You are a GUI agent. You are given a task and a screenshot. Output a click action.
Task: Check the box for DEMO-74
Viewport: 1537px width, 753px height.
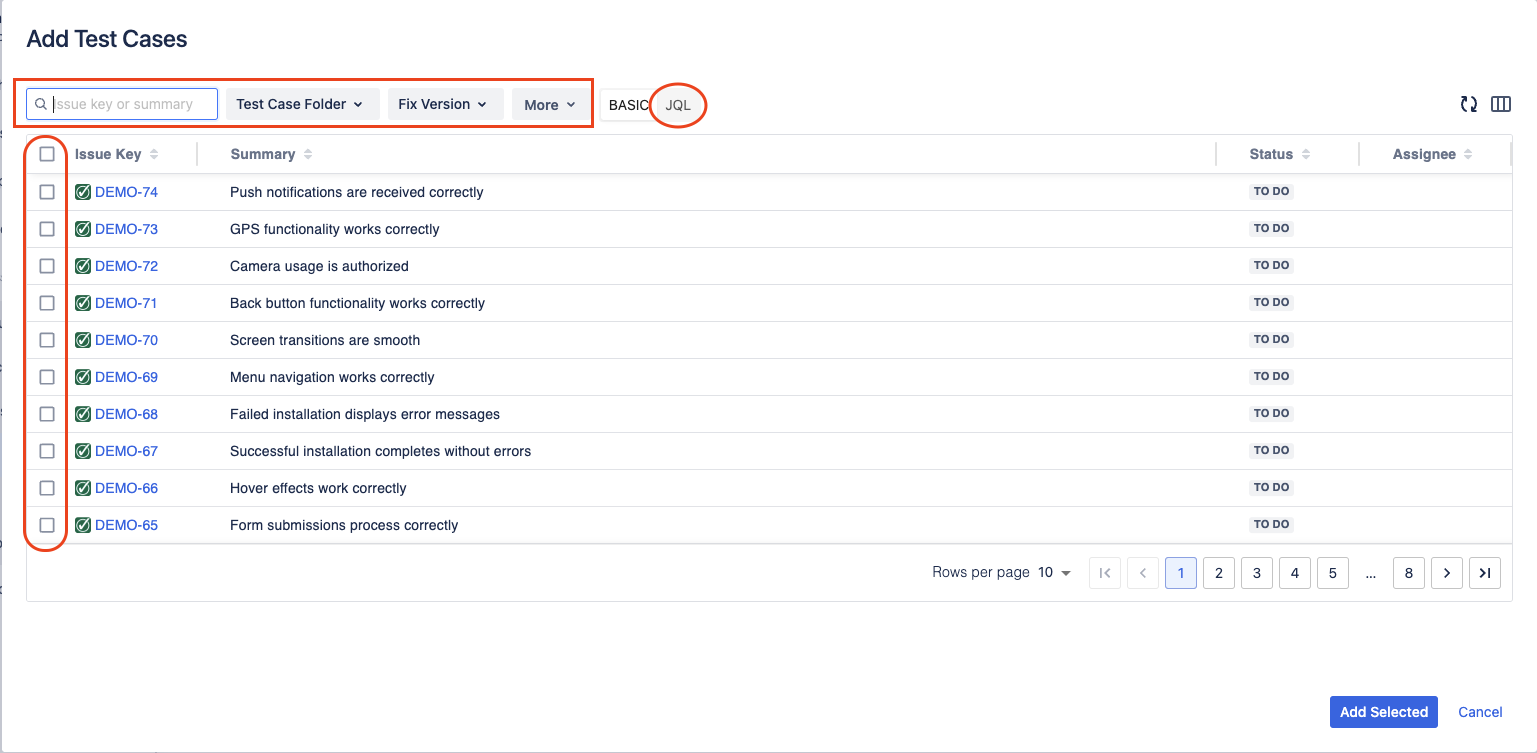click(x=47, y=192)
